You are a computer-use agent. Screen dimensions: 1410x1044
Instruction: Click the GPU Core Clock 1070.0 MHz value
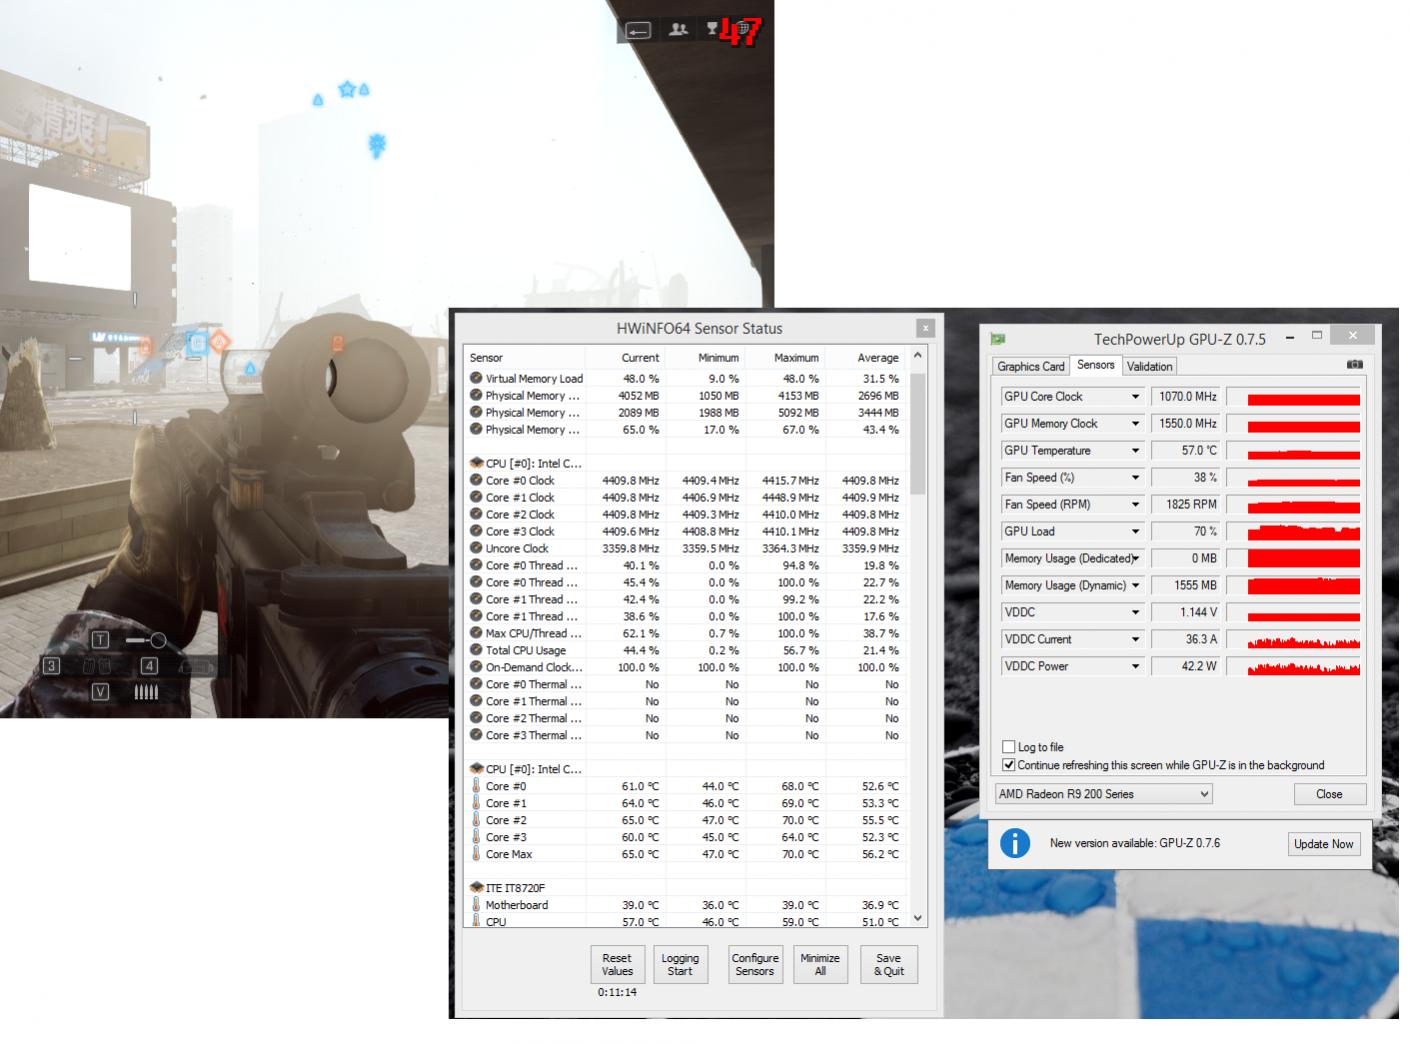pos(1186,397)
